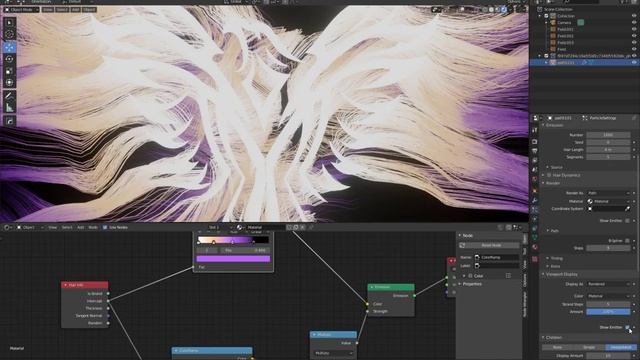640x360 pixels.
Task: Select the 3D Cursor tool
Action: (9, 34)
